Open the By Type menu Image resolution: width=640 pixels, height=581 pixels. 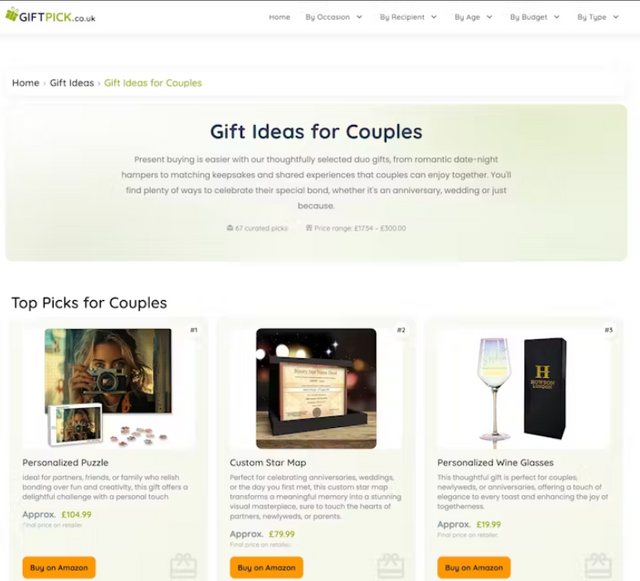[598, 17]
